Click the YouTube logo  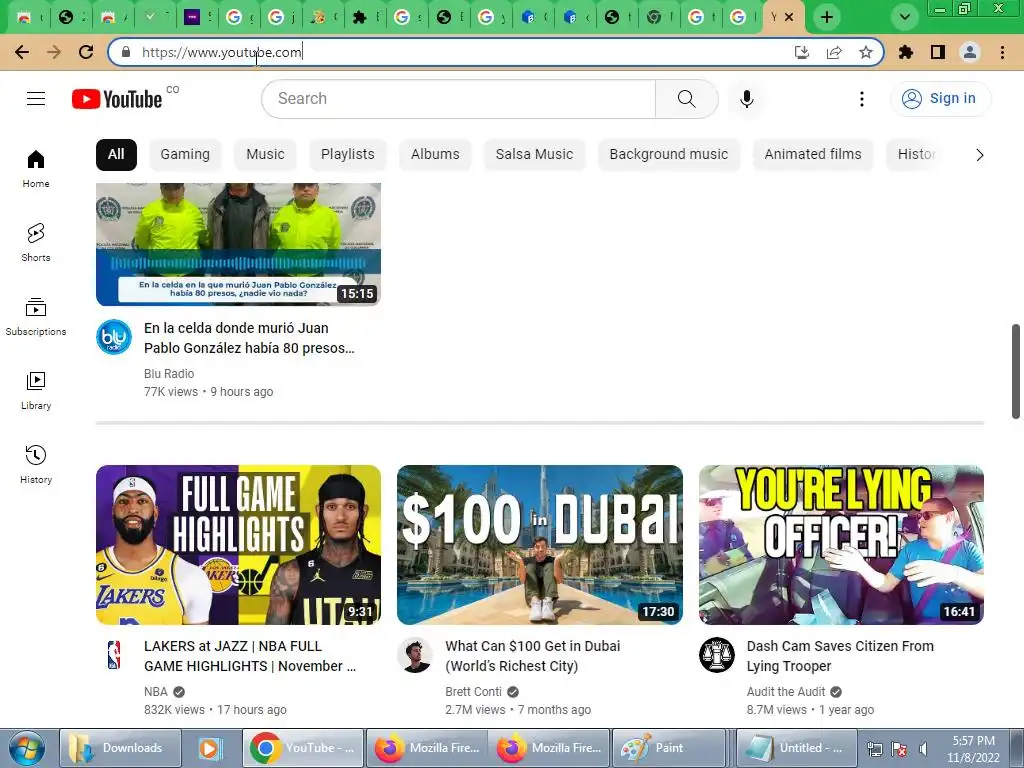pyautogui.click(x=117, y=99)
